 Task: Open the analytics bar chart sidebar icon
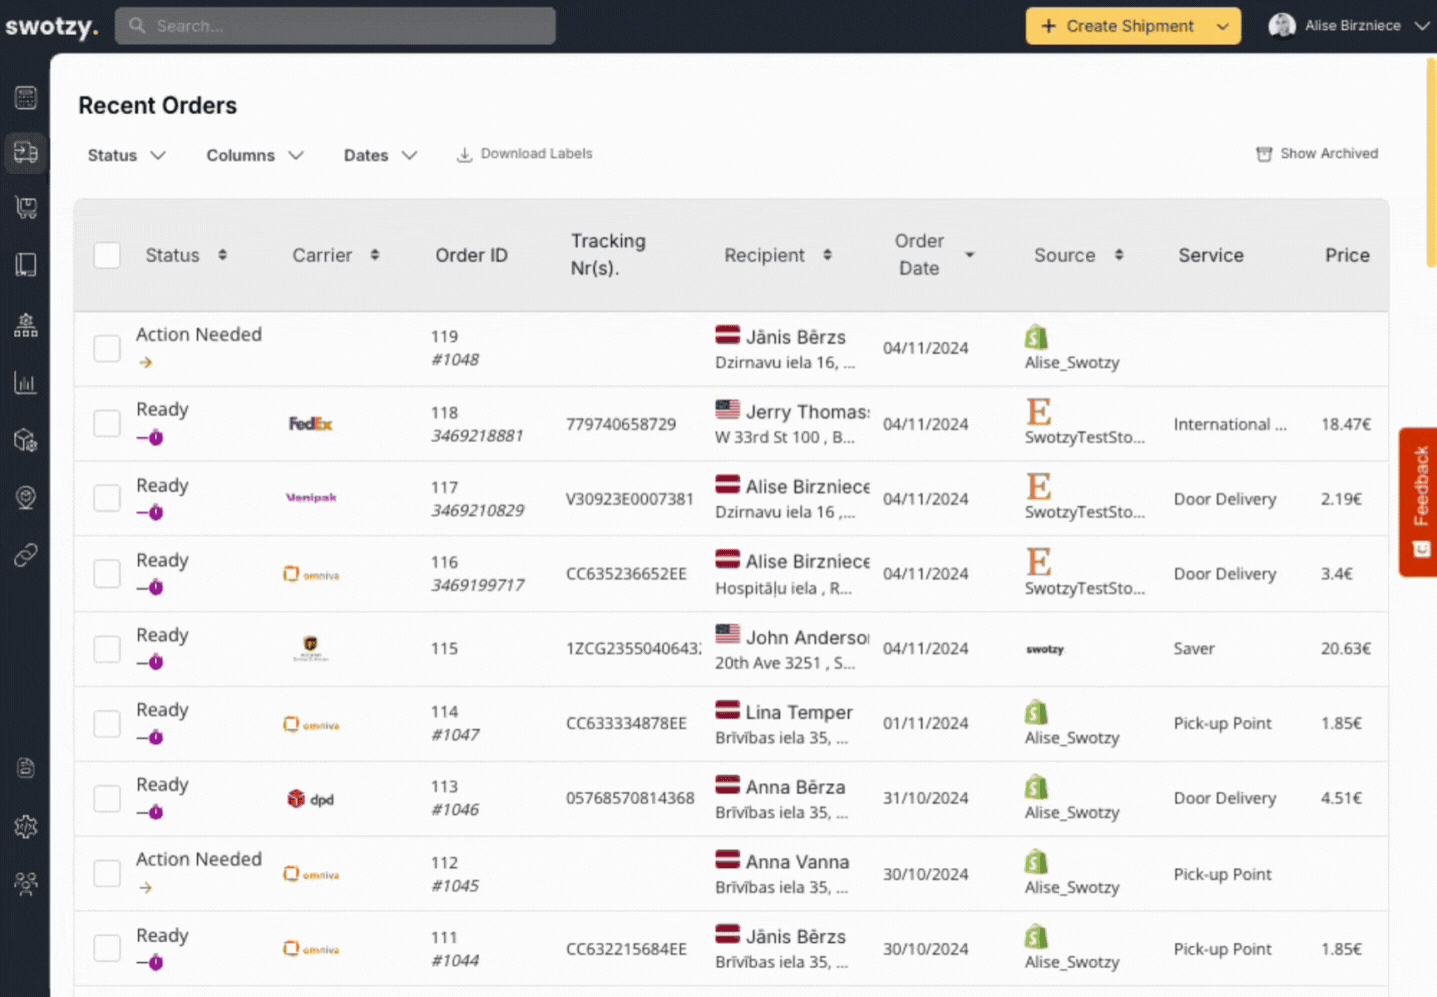[x=26, y=383]
